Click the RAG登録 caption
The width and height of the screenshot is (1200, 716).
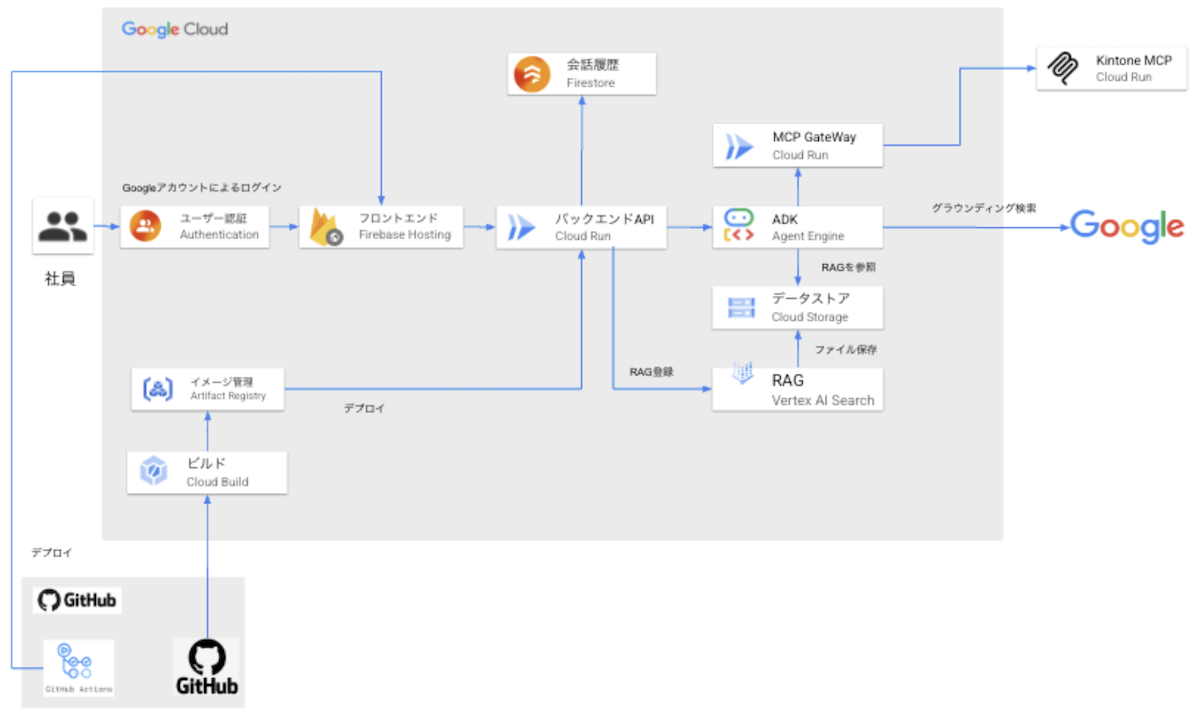point(652,371)
